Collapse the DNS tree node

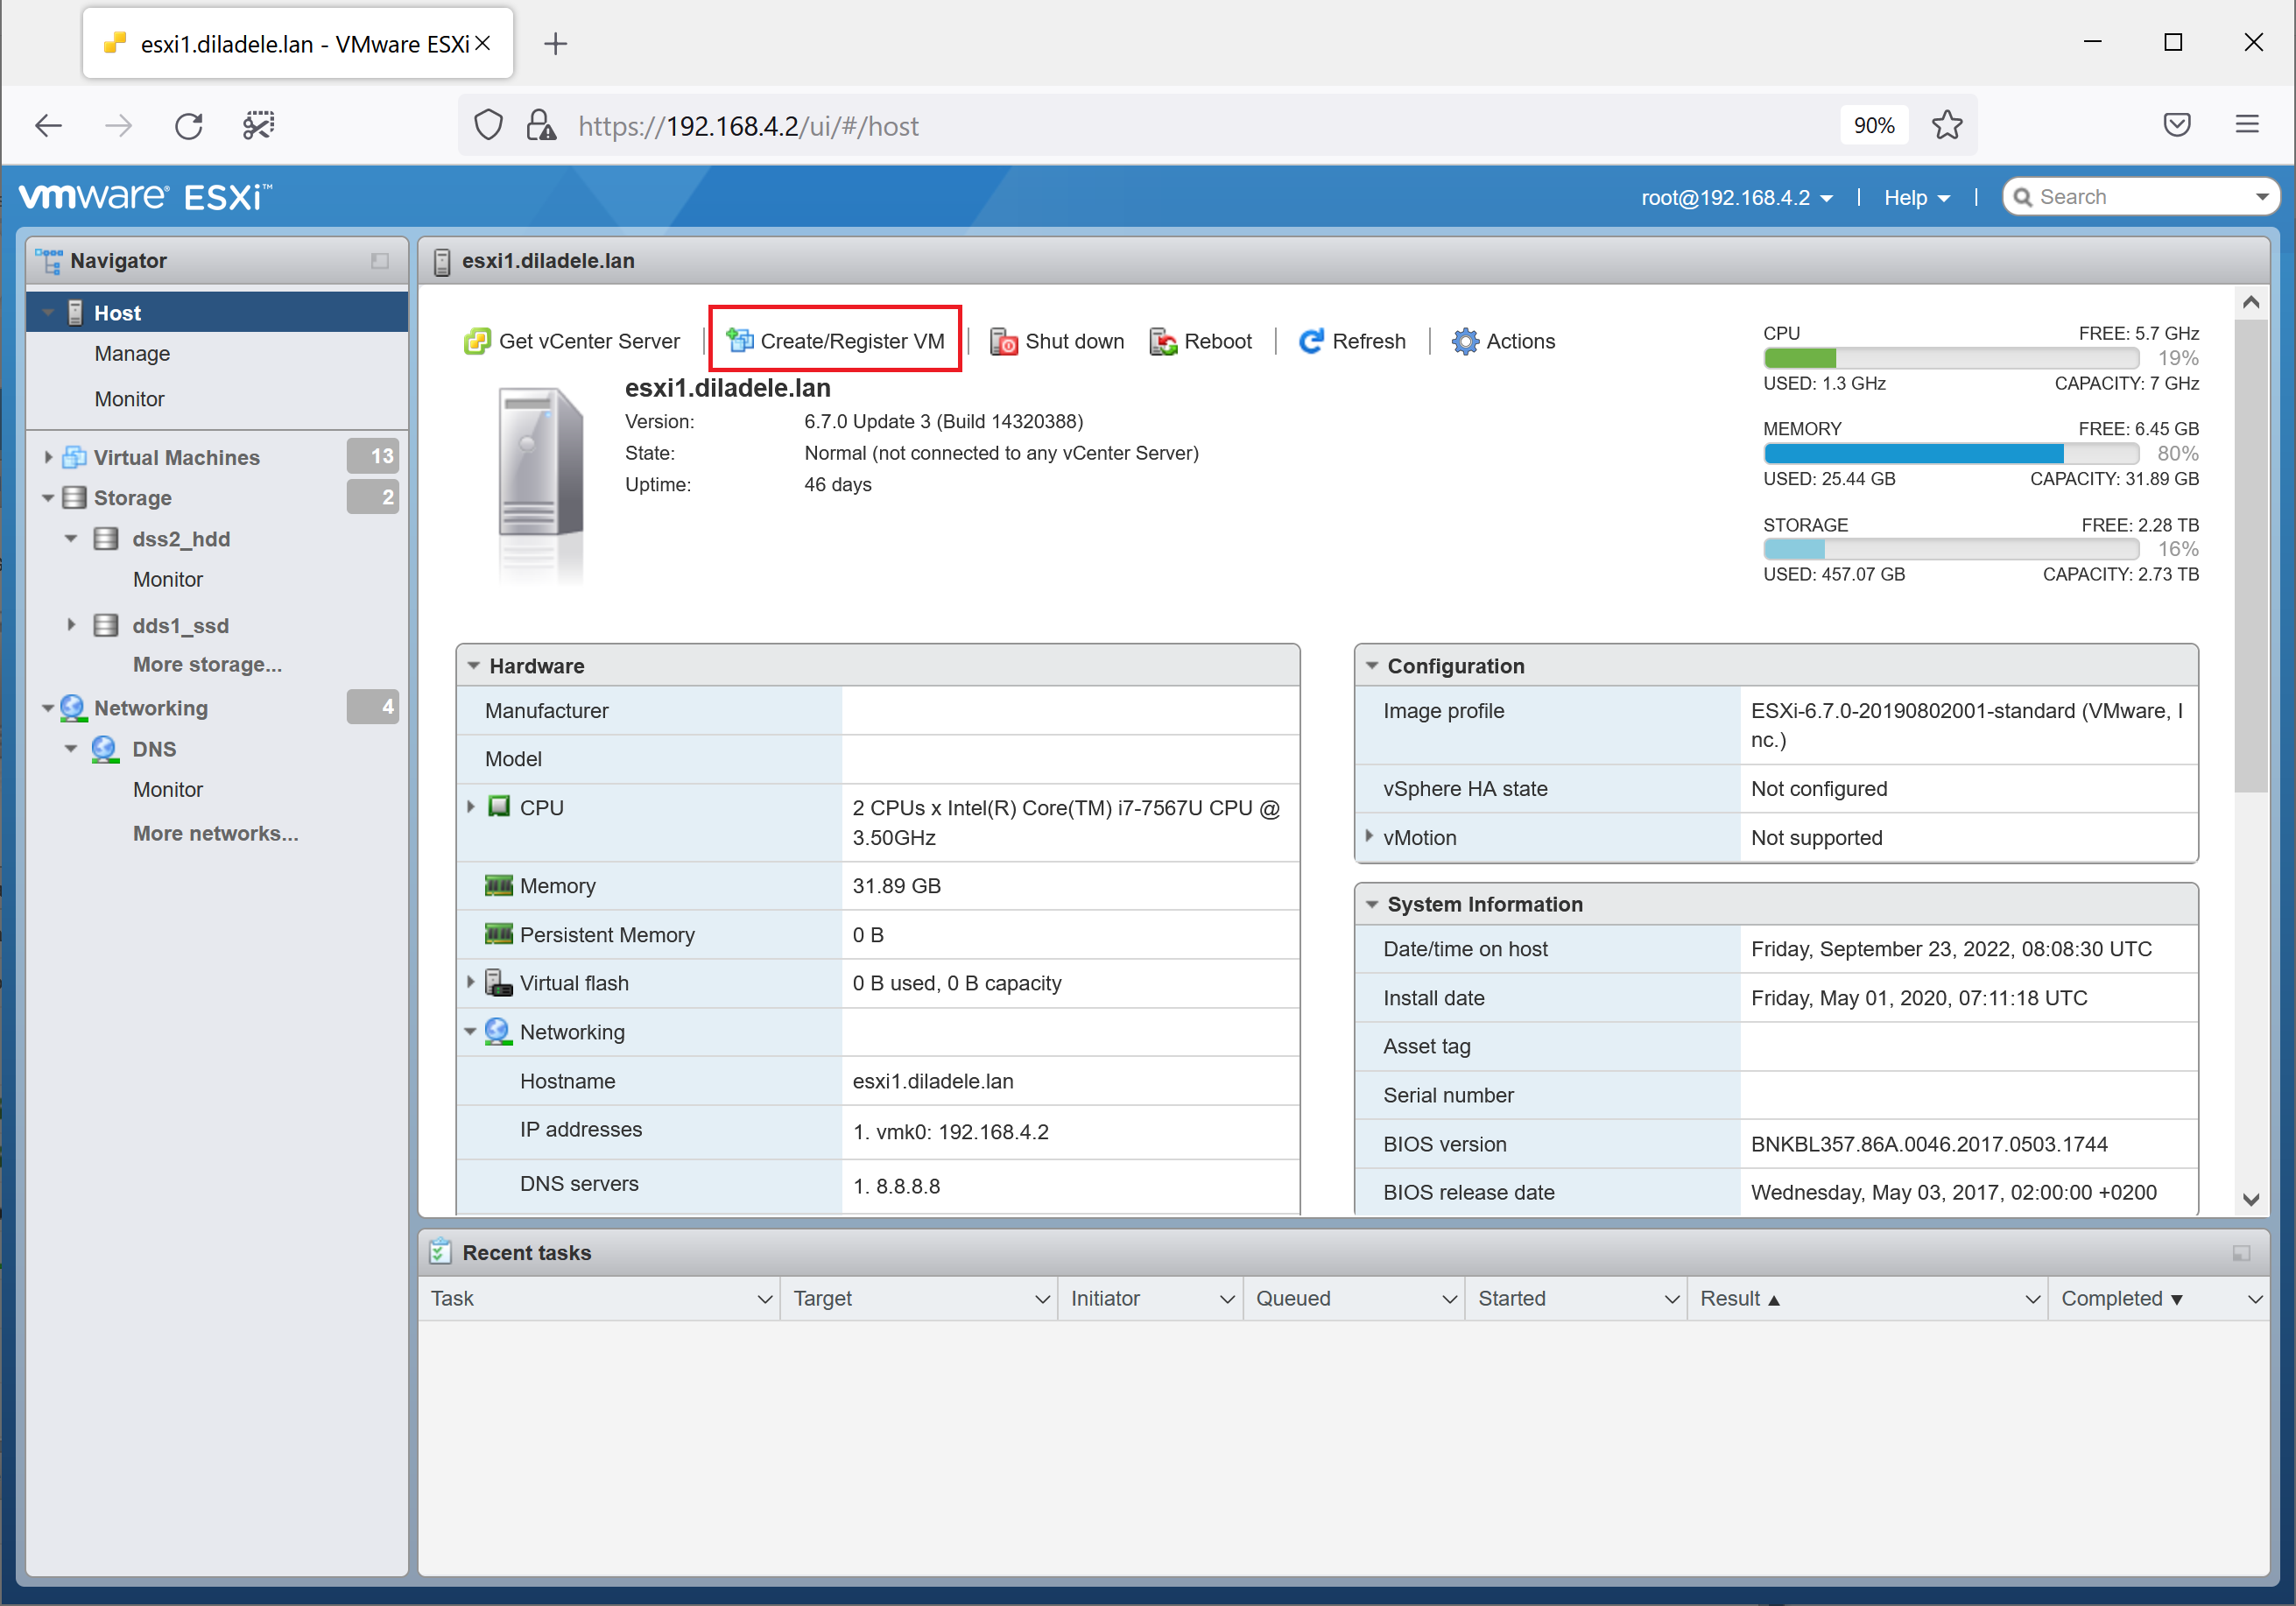(x=71, y=749)
